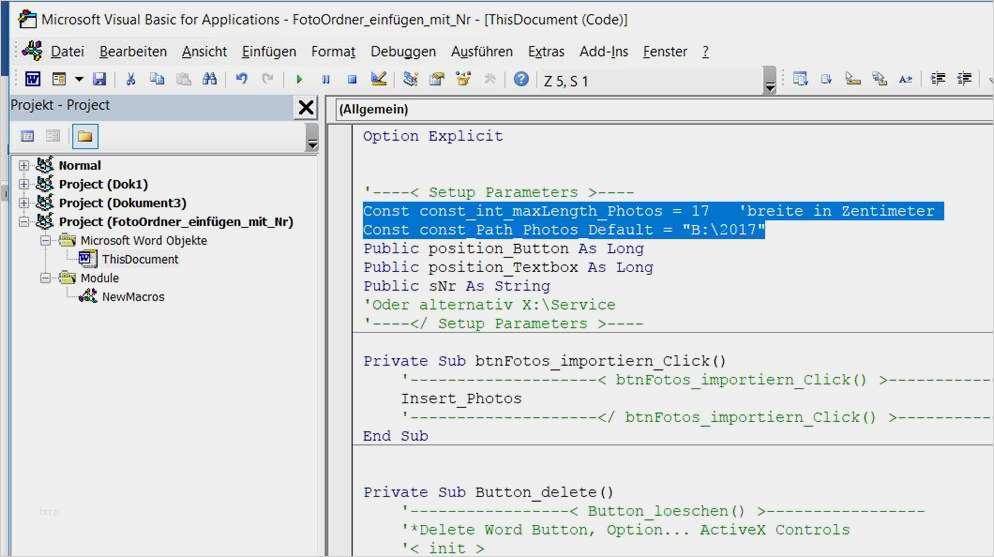Open Project panel toolbar options arrow

coord(312,137)
